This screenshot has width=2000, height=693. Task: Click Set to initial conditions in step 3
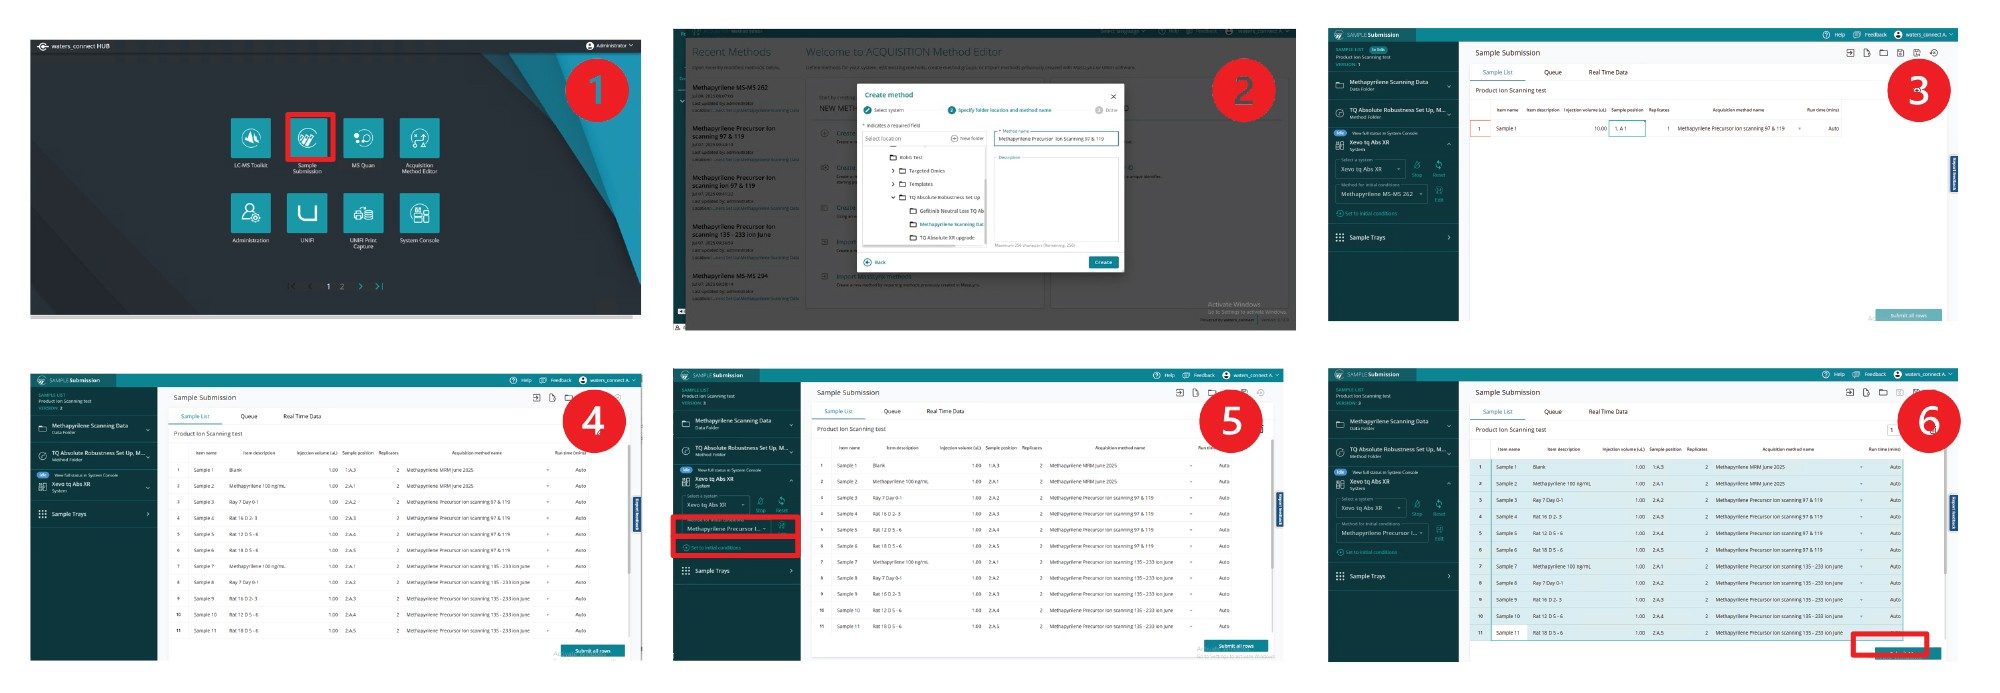[x=1367, y=213]
